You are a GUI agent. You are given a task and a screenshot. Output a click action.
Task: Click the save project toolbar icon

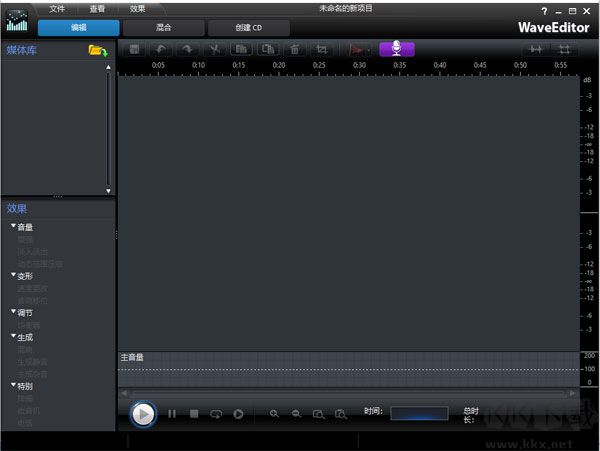pyautogui.click(x=134, y=49)
